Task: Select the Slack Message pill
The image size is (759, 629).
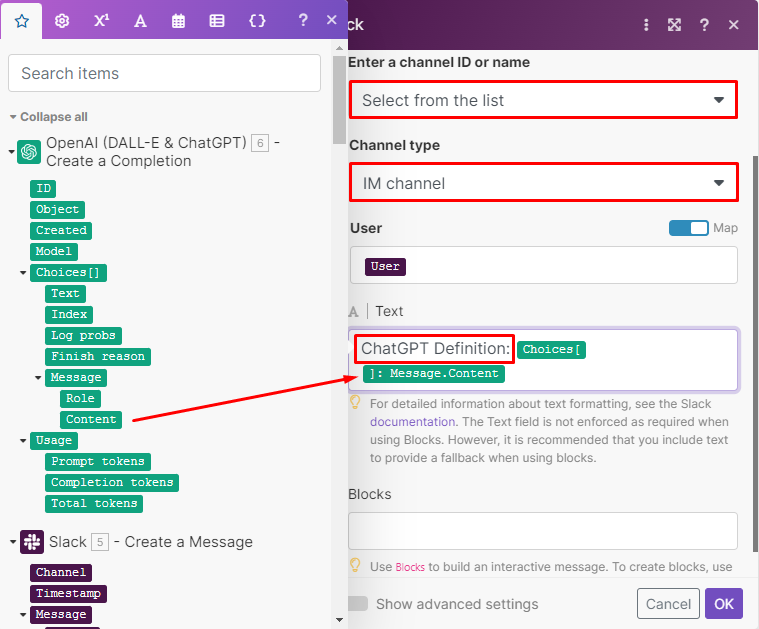Action: point(61,614)
